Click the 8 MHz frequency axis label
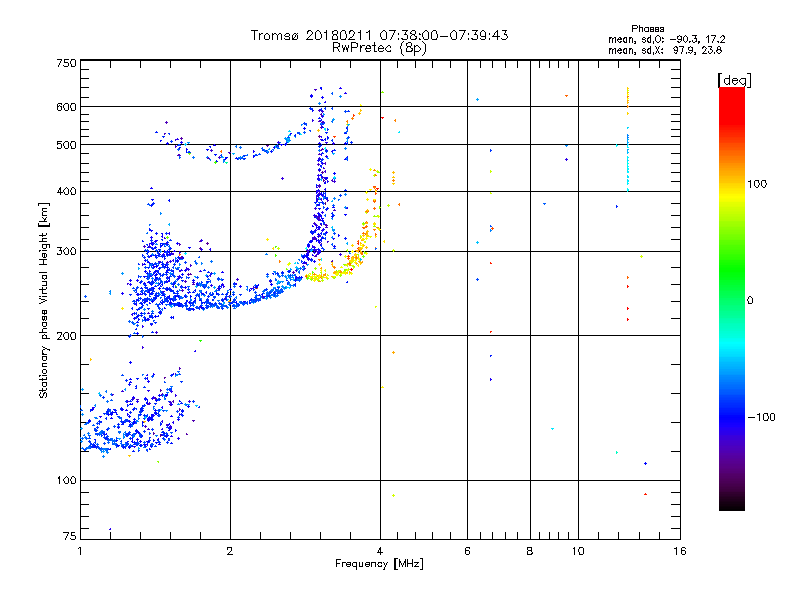The width and height of the screenshot is (800, 600). 530,551
